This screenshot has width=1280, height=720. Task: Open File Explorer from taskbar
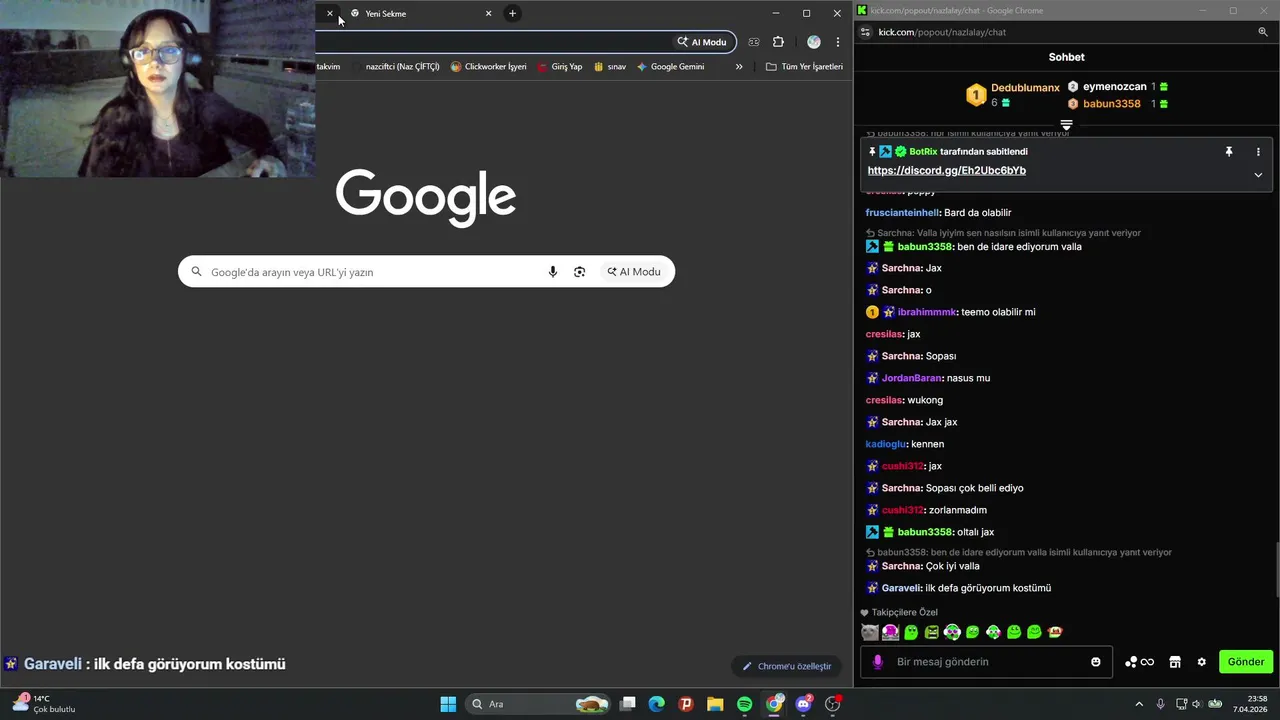point(715,704)
